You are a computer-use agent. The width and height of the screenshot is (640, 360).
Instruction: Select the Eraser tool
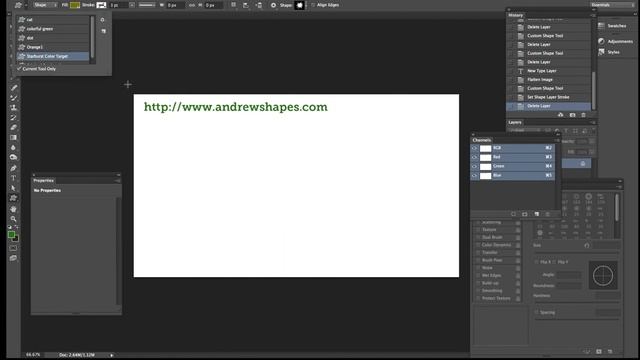[13, 128]
